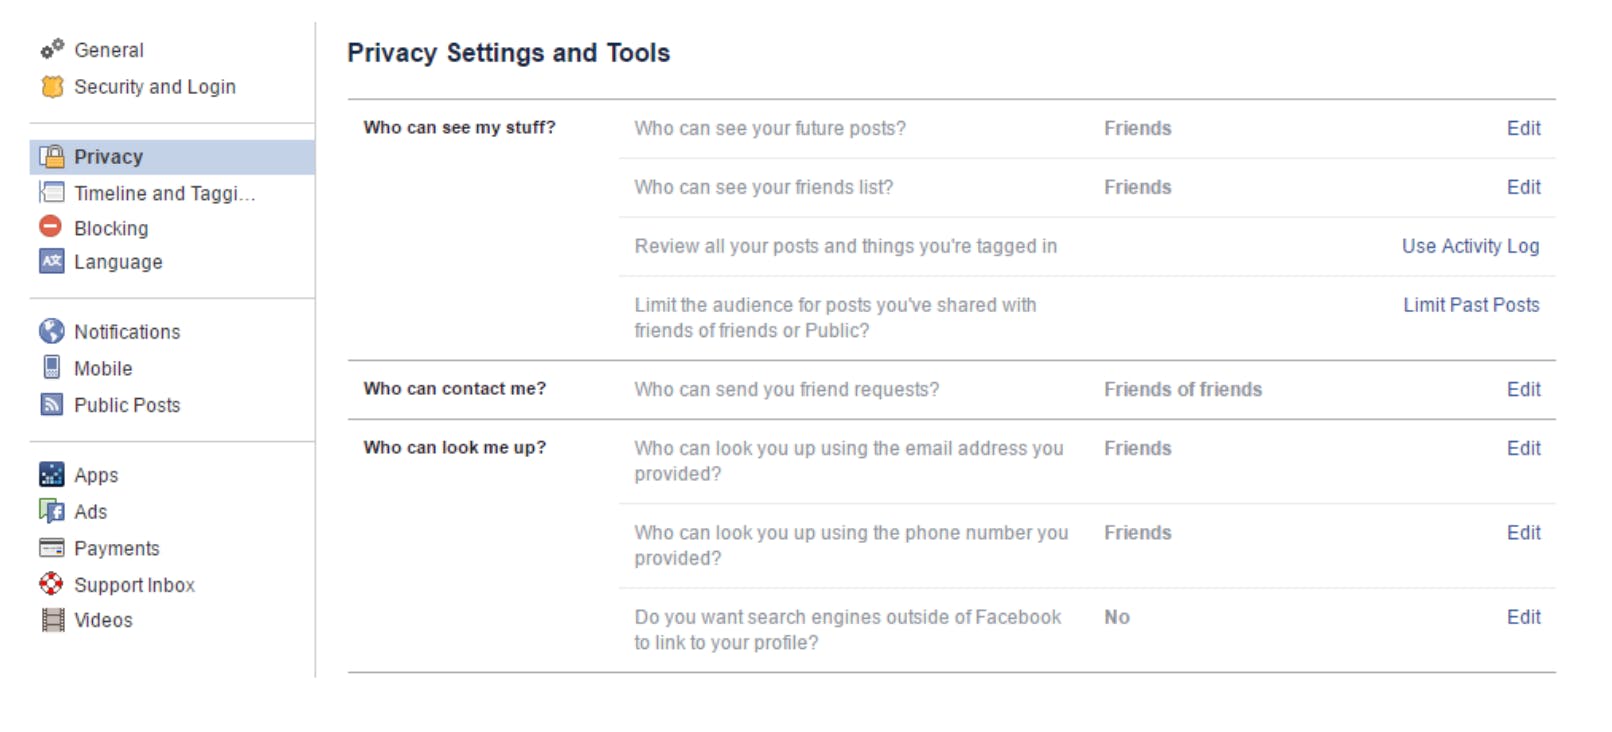Select the Privacy sidebar item

(172, 157)
